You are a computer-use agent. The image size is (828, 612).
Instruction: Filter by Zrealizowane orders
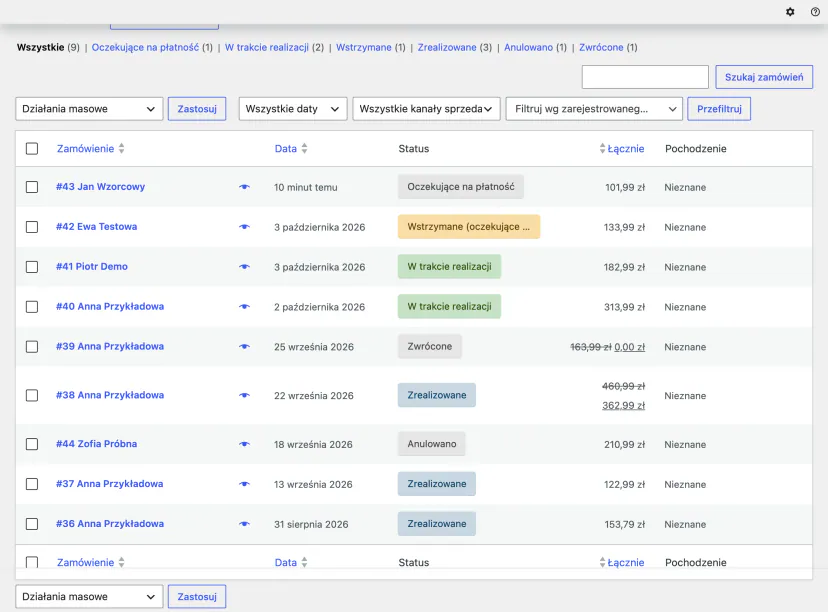447,48
